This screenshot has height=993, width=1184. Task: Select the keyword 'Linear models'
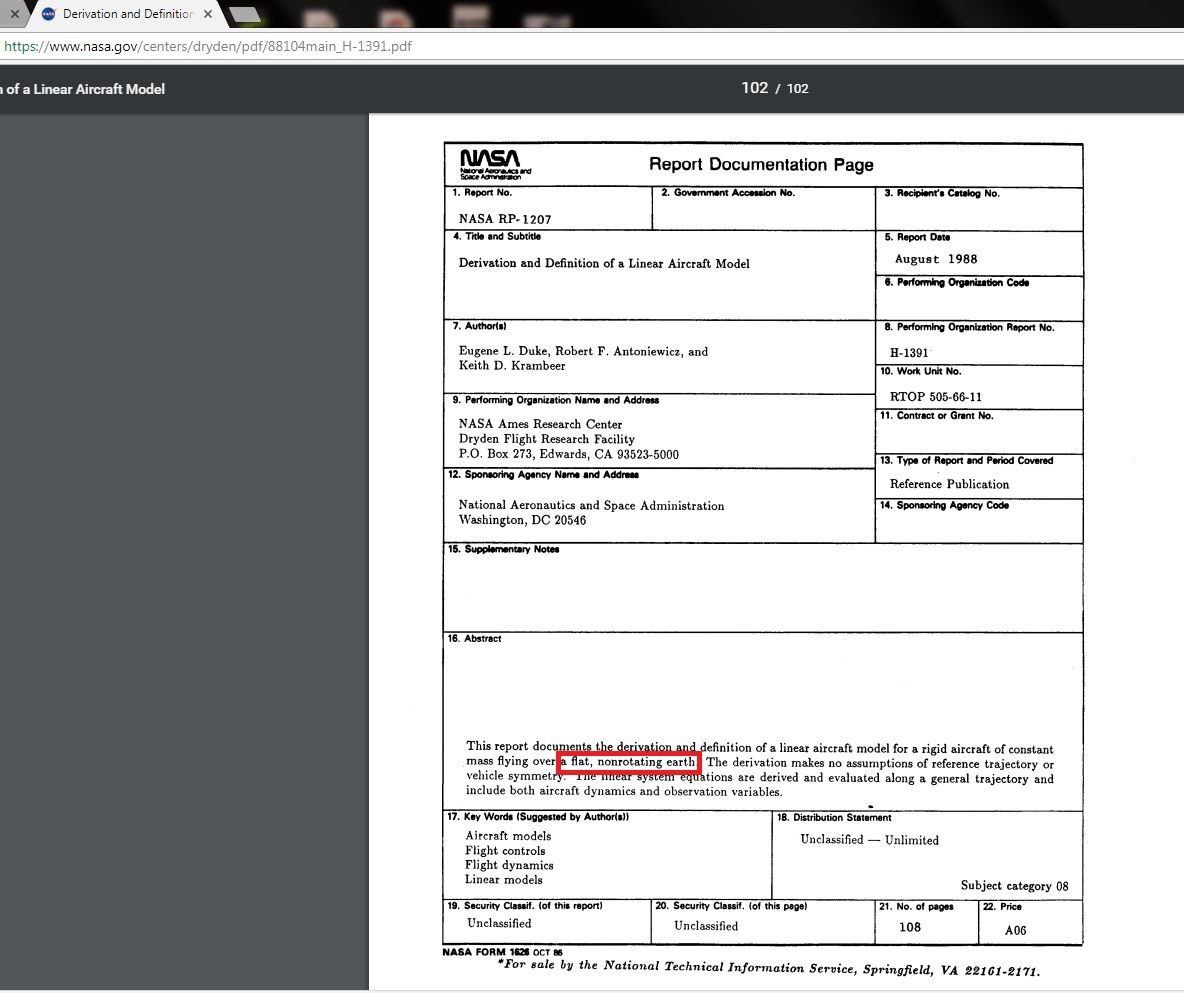coord(504,879)
